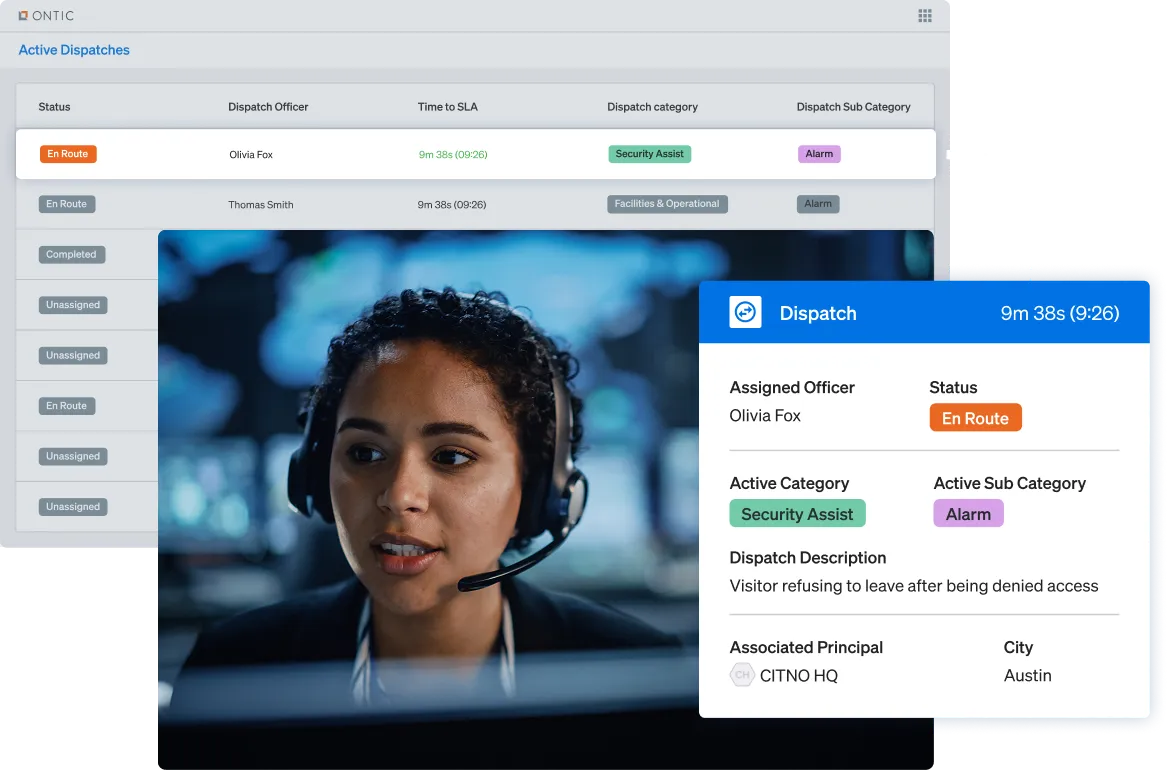The width and height of the screenshot is (1169, 770).
Task: Click the Dispatch category column header
Action: tap(652, 107)
